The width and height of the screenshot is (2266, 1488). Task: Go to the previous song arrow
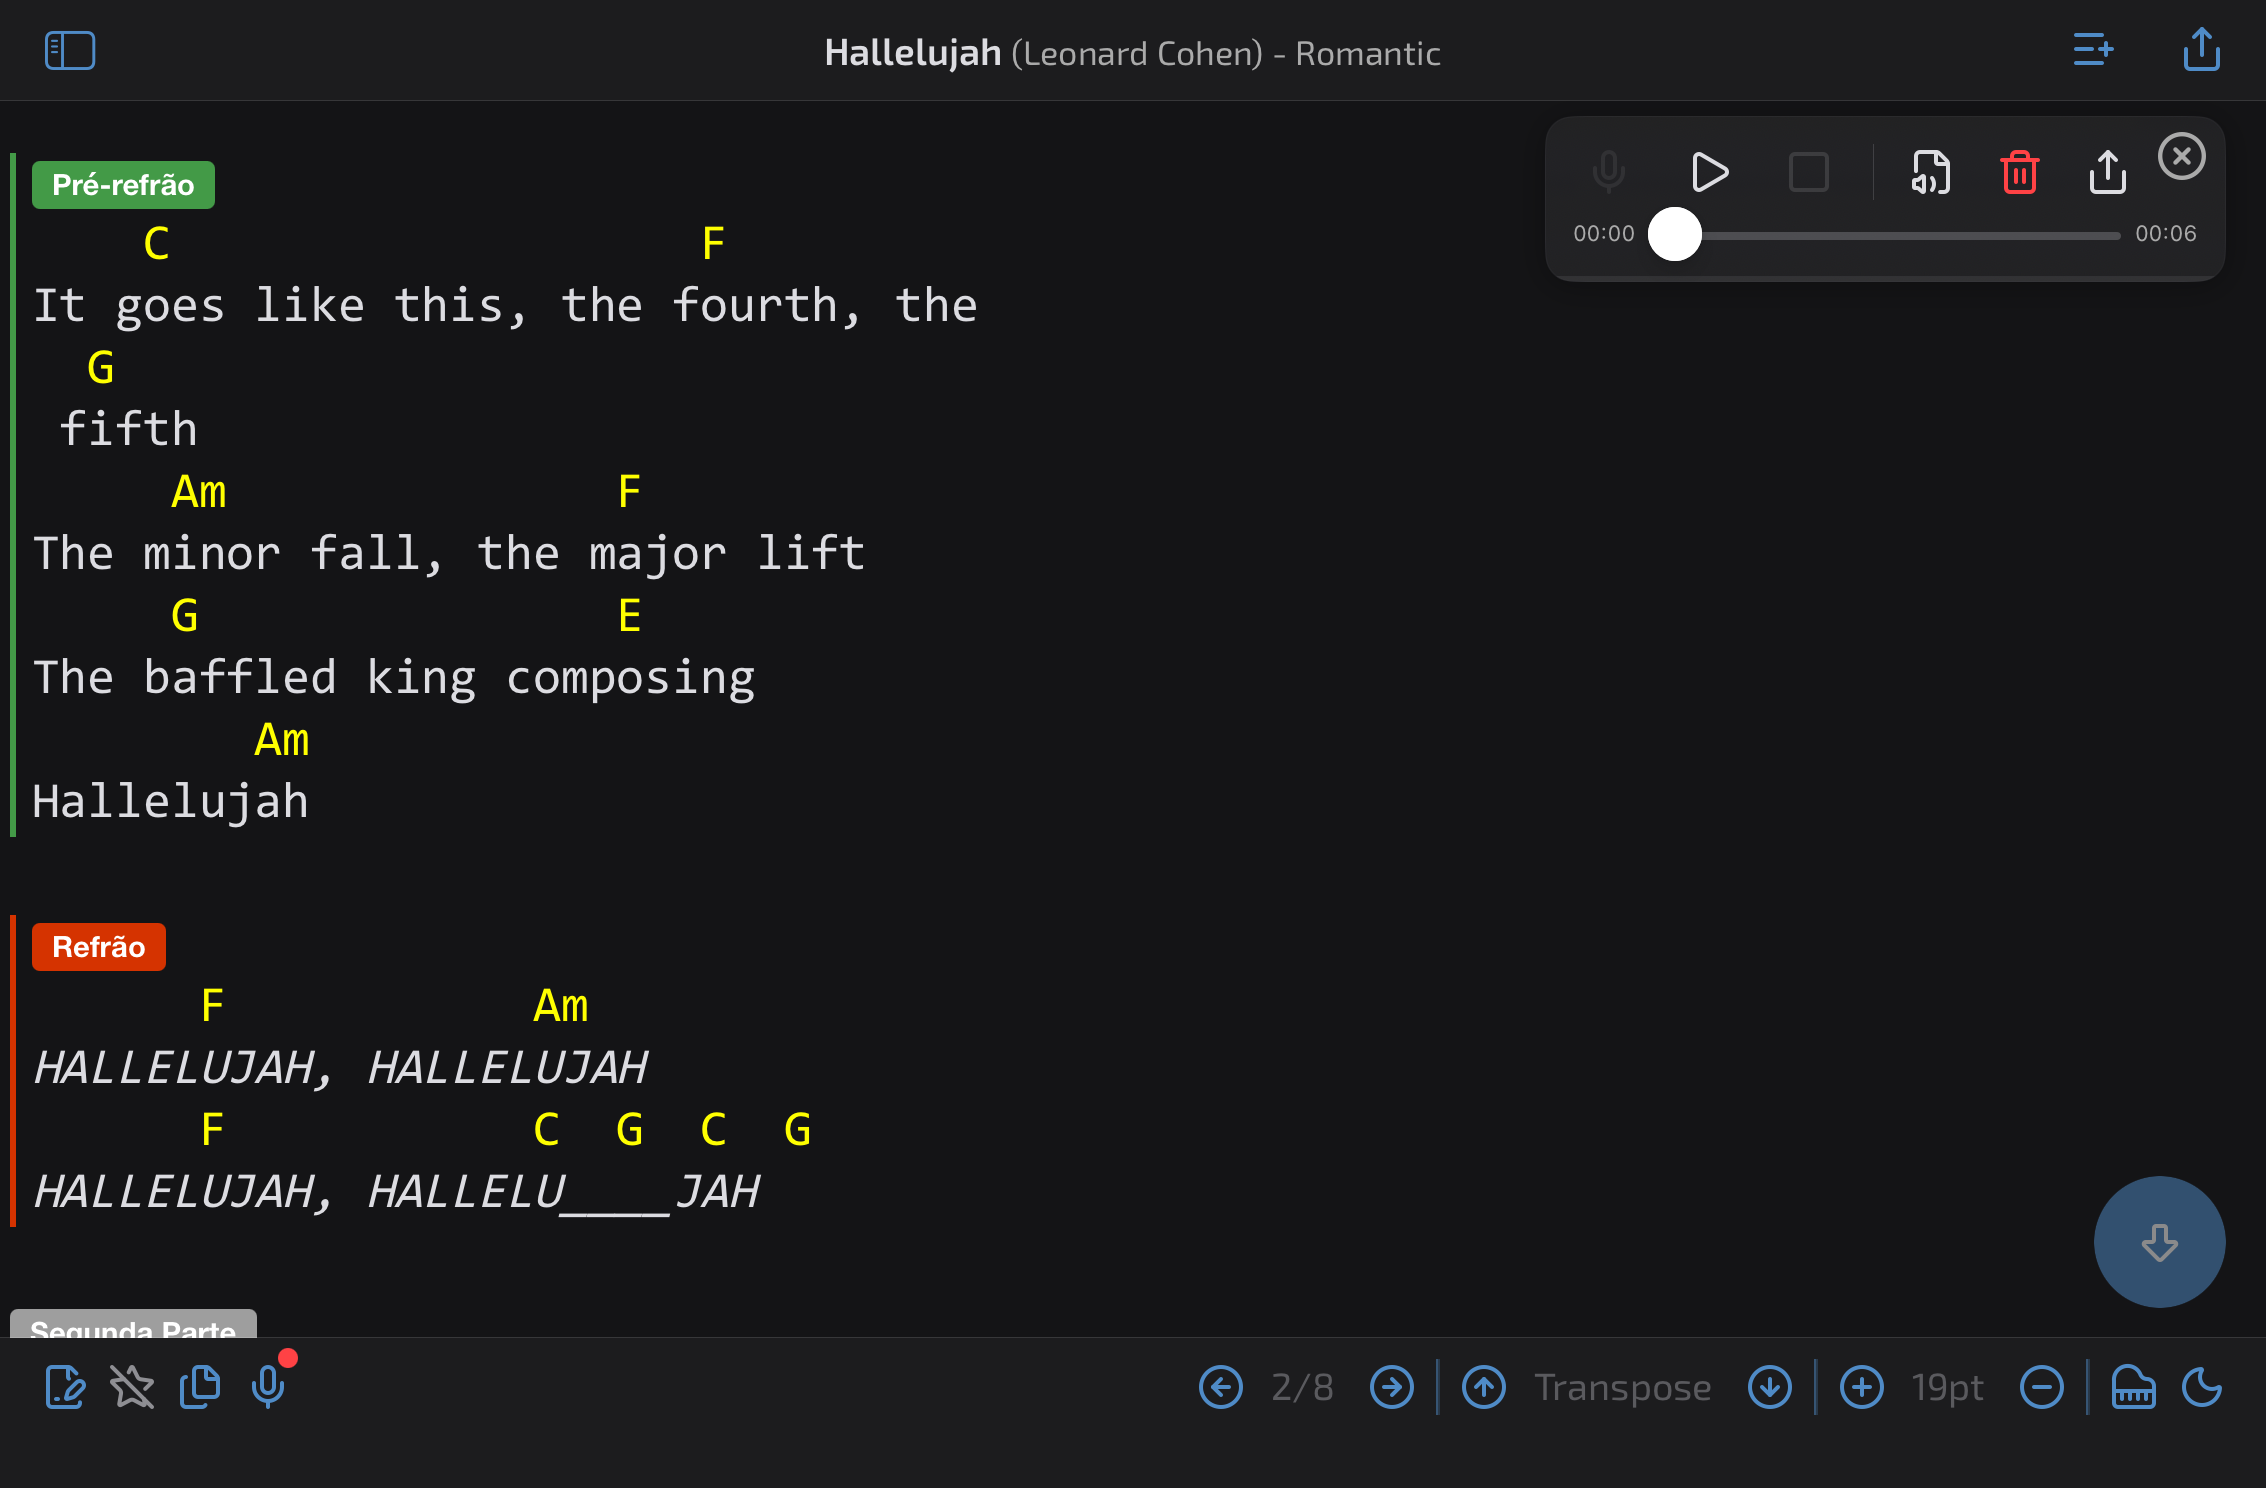1220,1387
